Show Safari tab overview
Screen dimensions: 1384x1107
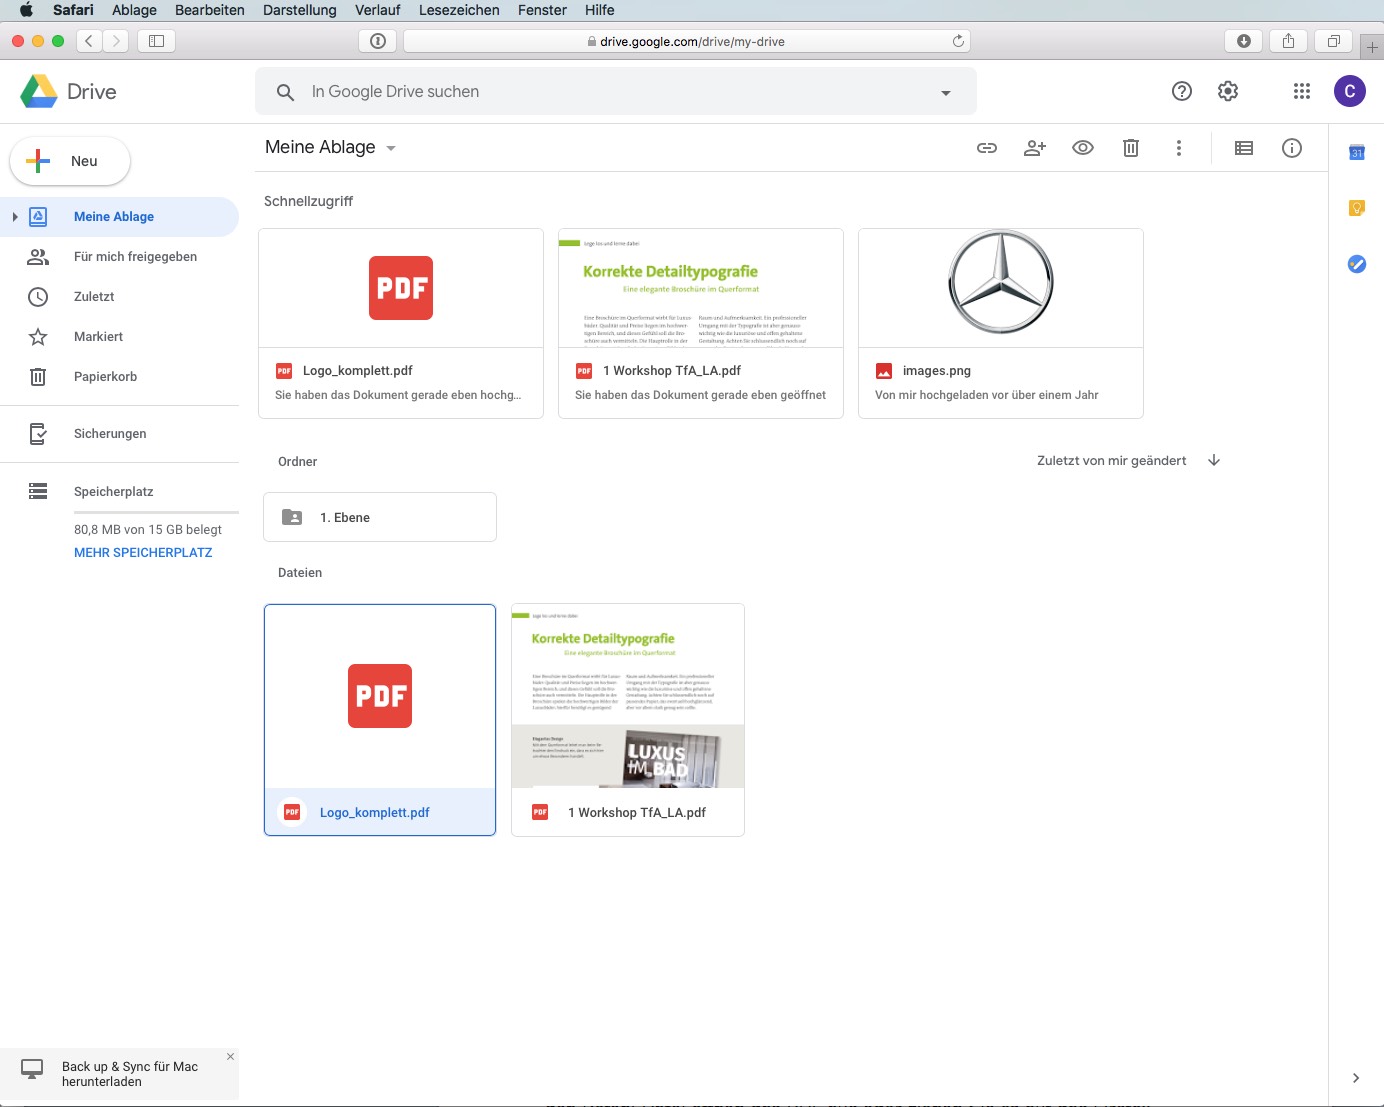[x=1333, y=41]
